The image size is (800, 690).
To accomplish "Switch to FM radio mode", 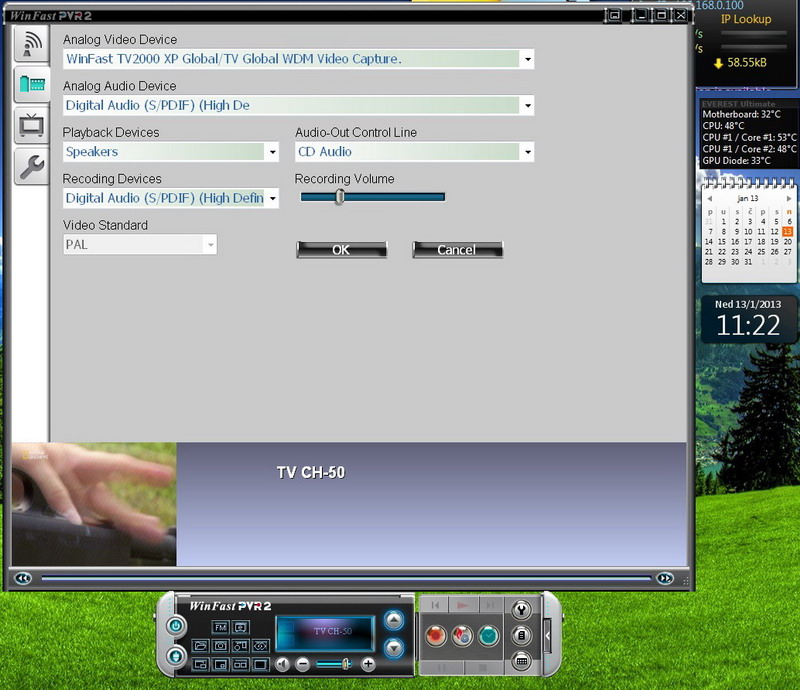I will point(220,627).
